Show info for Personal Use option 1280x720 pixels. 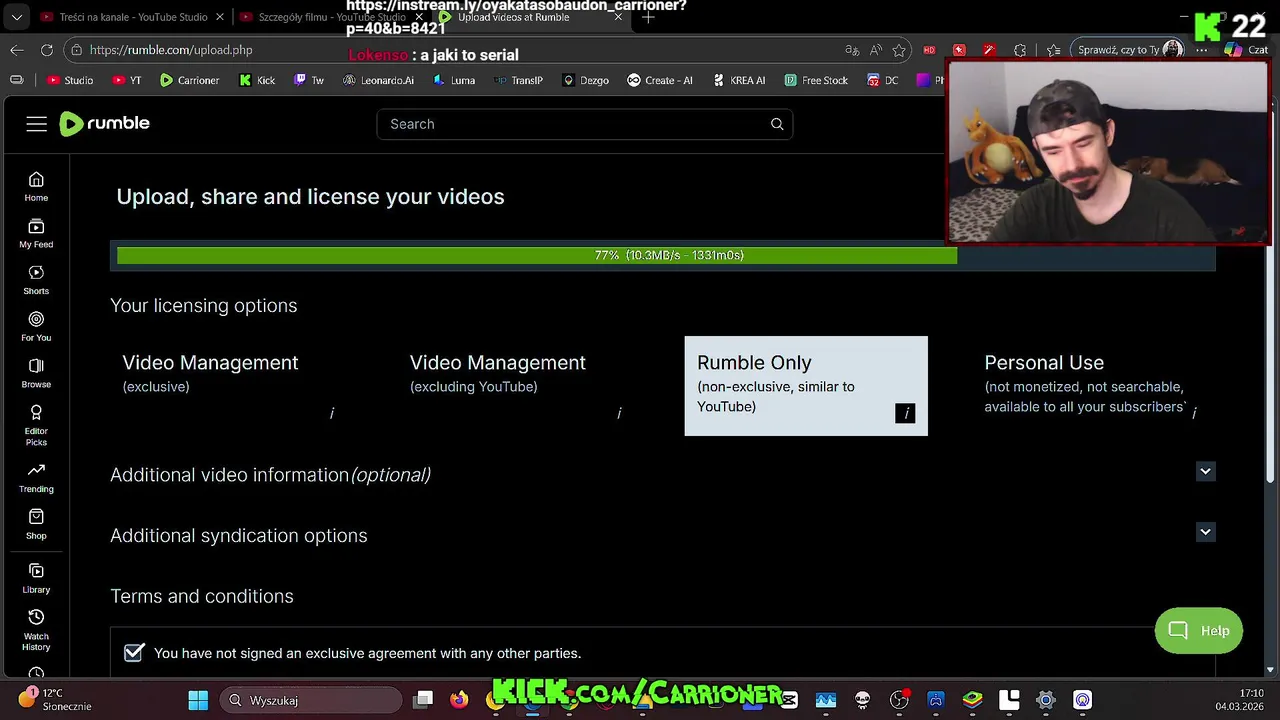click(x=1194, y=412)
